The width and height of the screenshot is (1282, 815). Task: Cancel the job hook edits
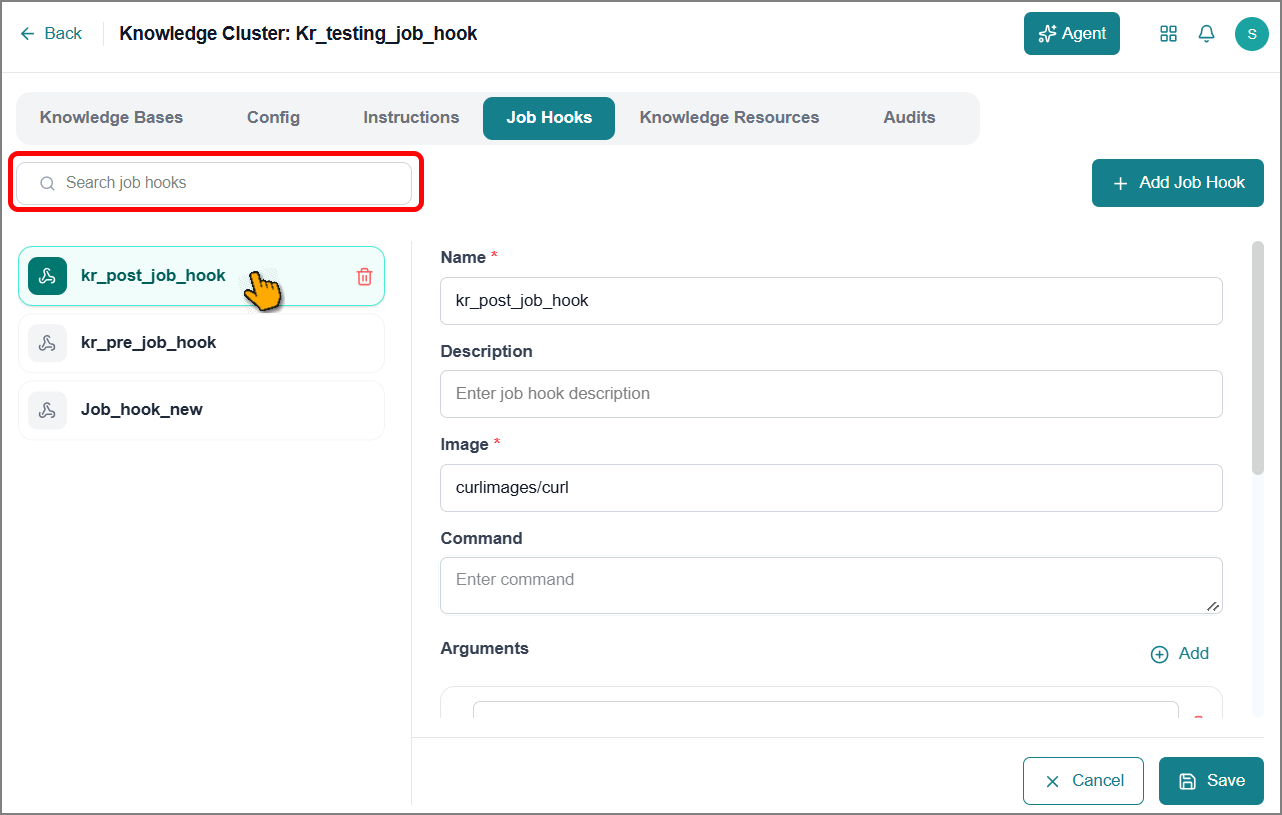point(1083,781)
